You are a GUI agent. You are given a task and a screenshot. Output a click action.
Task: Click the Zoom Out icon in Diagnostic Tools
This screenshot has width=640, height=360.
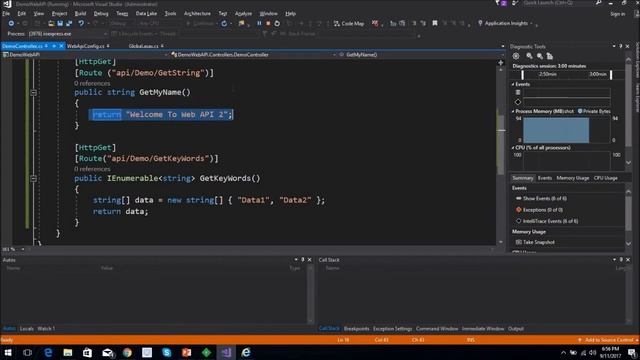[x=540, y=56]
